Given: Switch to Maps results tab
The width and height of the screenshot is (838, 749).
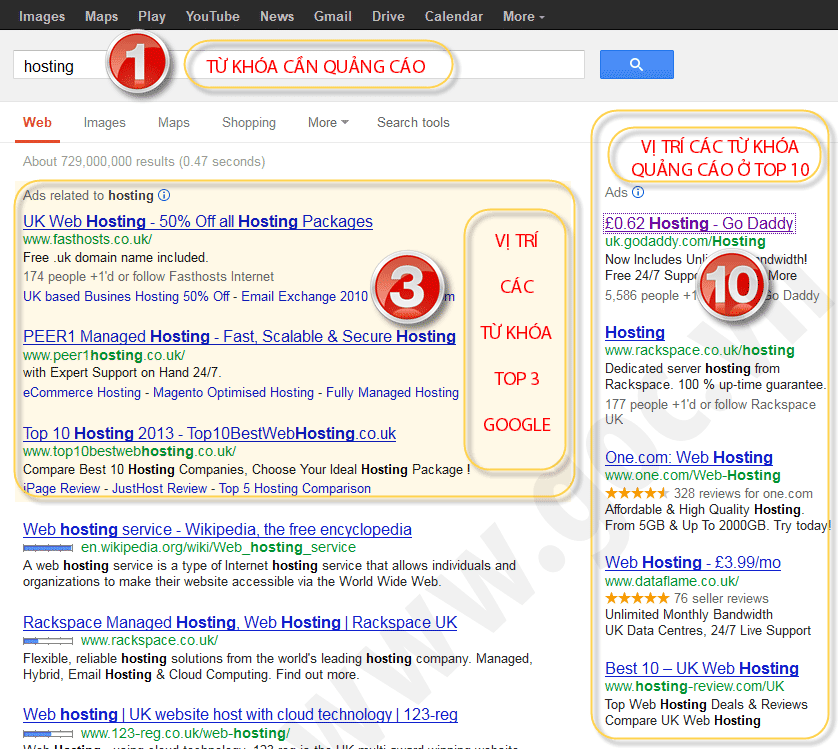Looking at the screenshot, I should [x=174, y=122].
